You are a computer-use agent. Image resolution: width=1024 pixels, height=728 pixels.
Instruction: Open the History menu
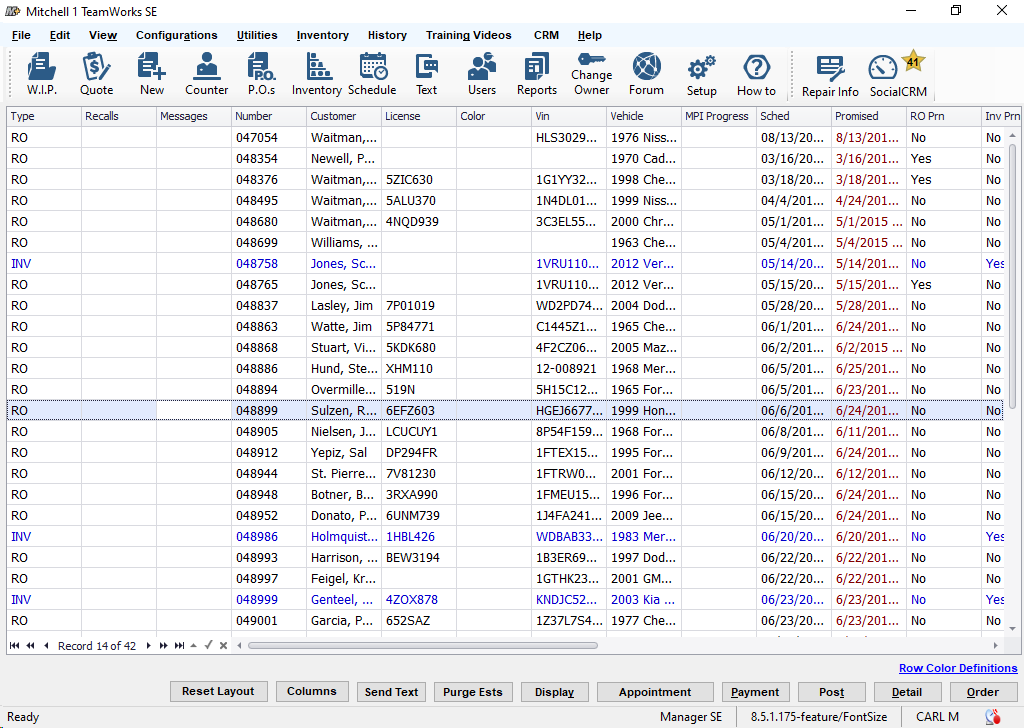click(x=387, y=35)
